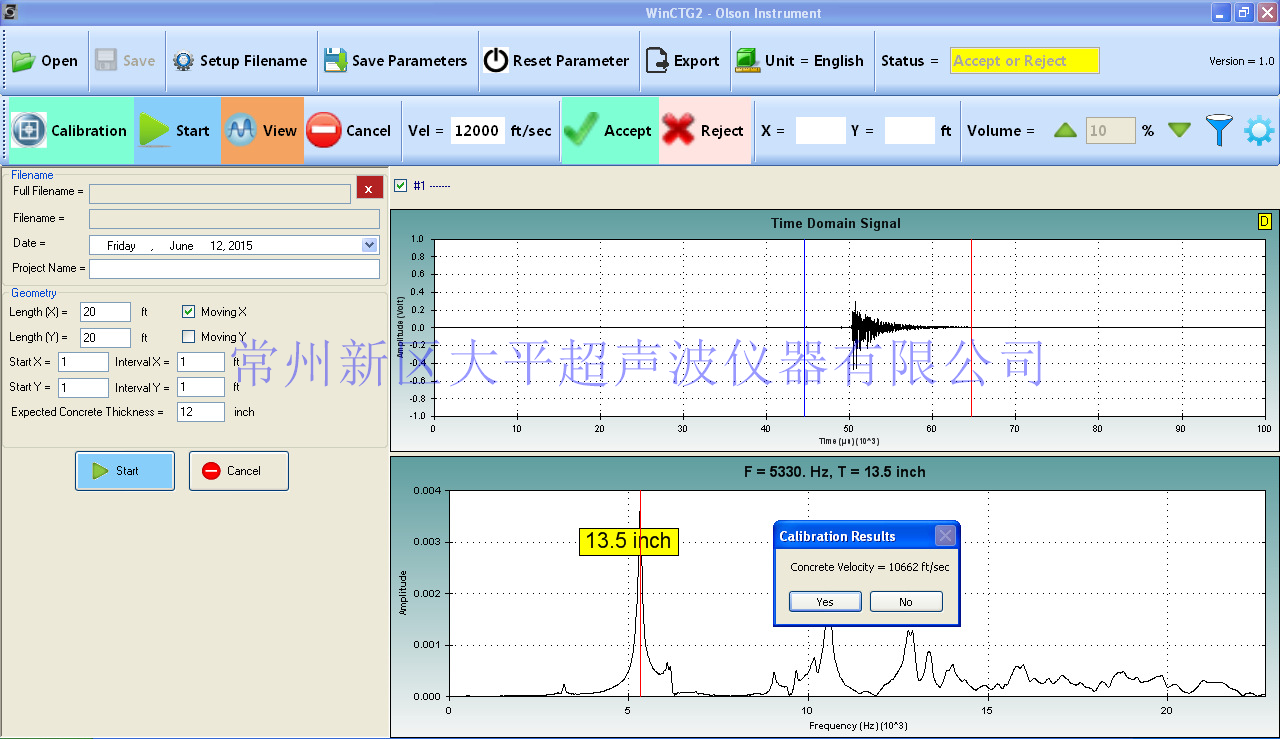Toggle the #1 signal channel checkbox
This screenshot has height=739, width=1280.
pos(401,185)
